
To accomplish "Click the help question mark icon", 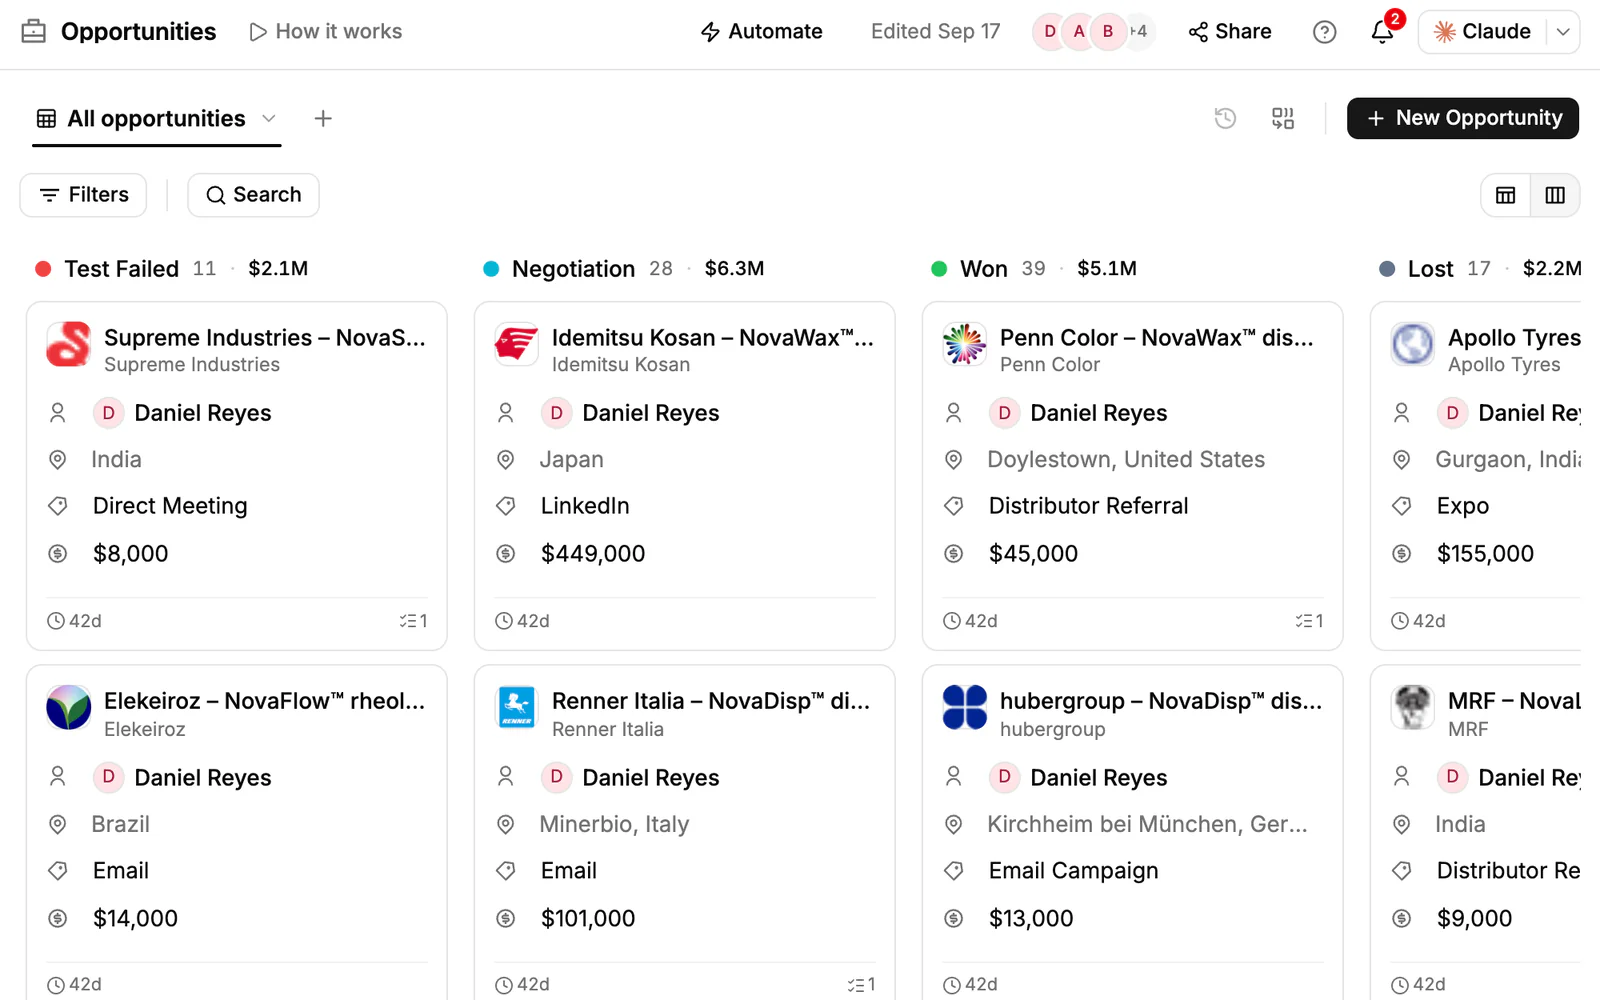I will coord(1324,32).
